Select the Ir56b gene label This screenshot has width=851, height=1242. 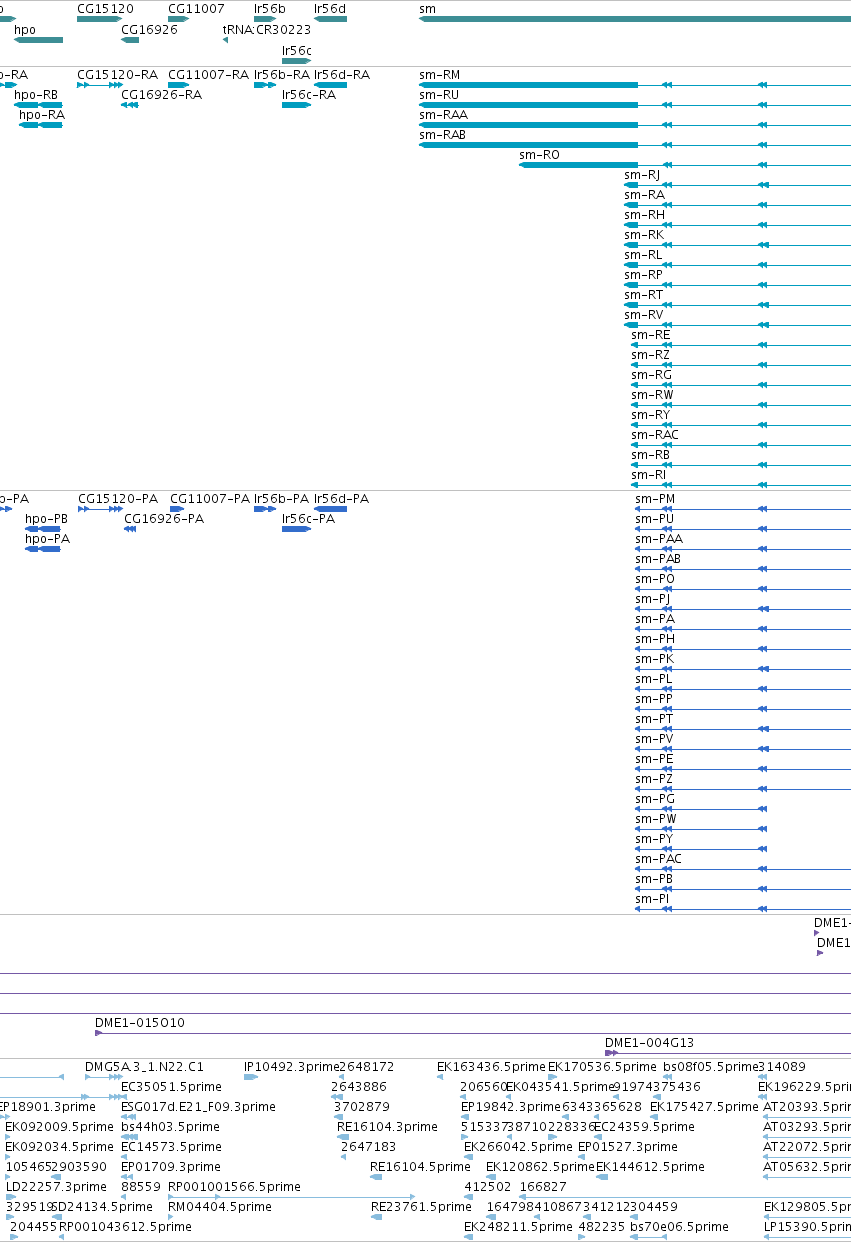point(270,9)
